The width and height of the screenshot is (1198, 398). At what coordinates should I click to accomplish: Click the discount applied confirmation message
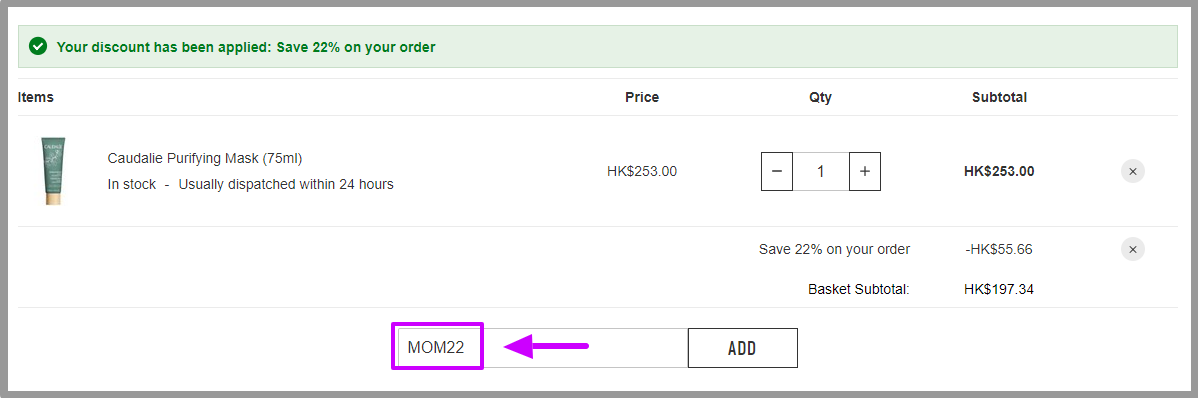pyautogui.click(x=246, y=47)
